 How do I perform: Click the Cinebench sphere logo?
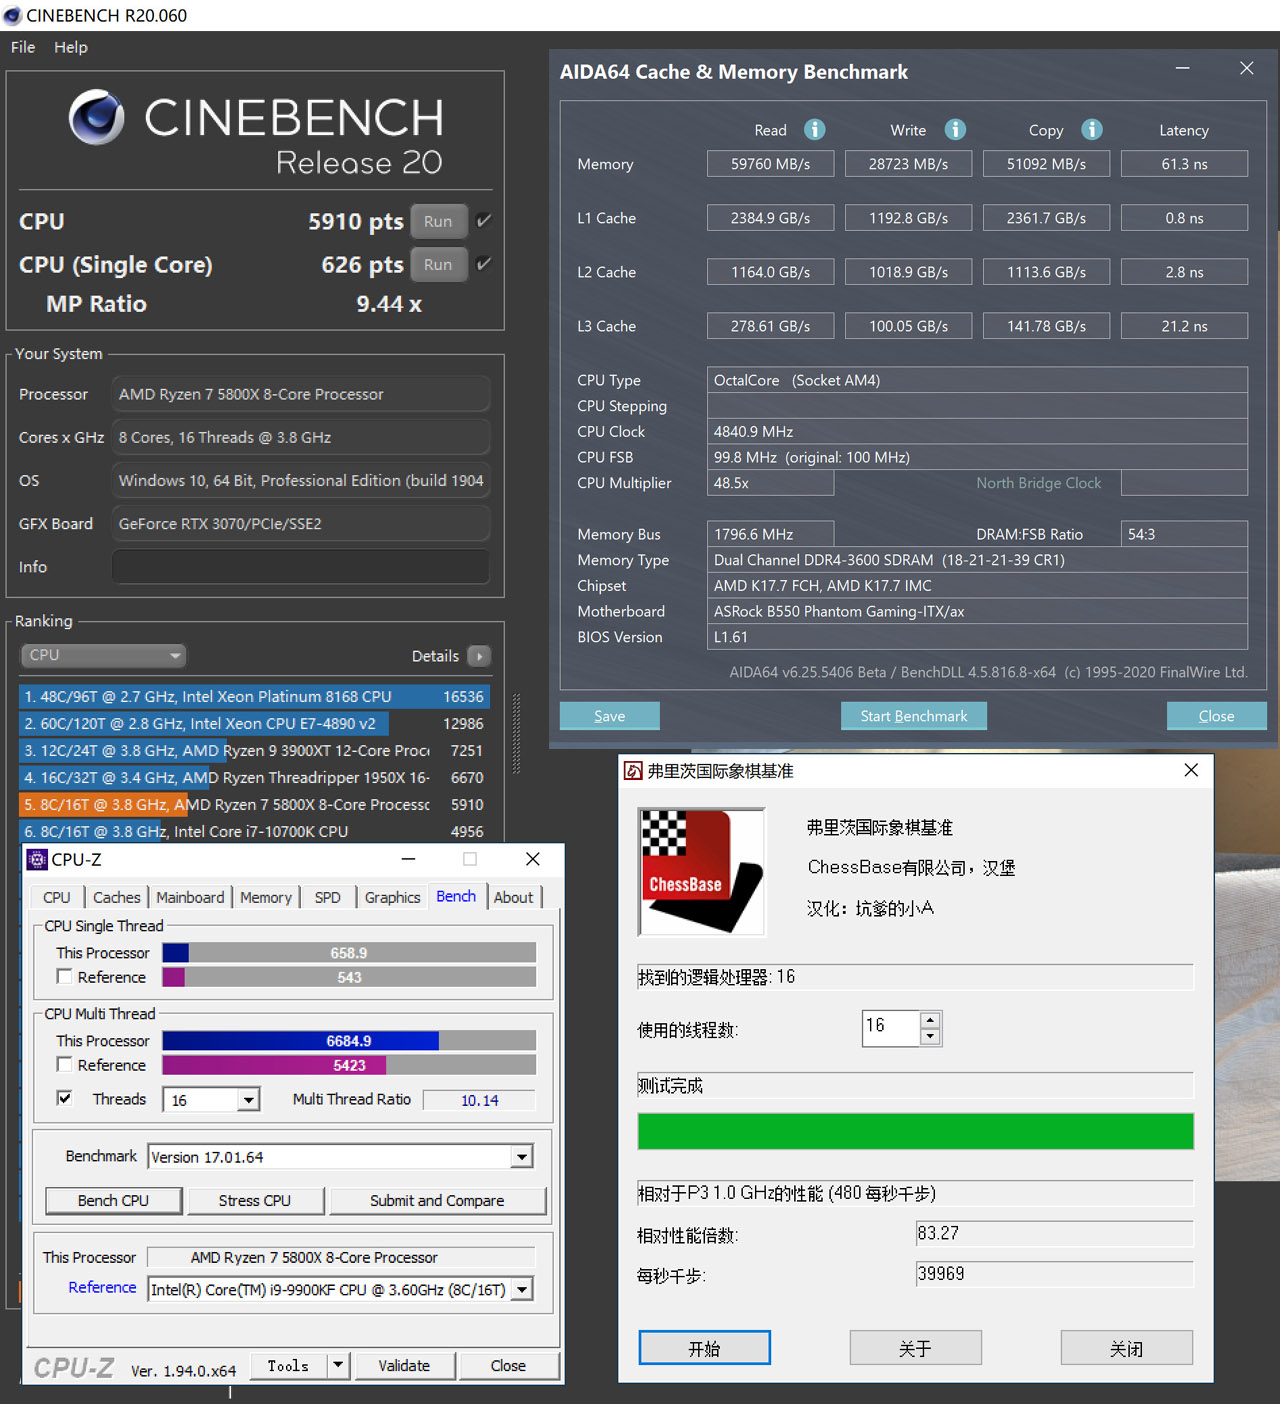97,117
